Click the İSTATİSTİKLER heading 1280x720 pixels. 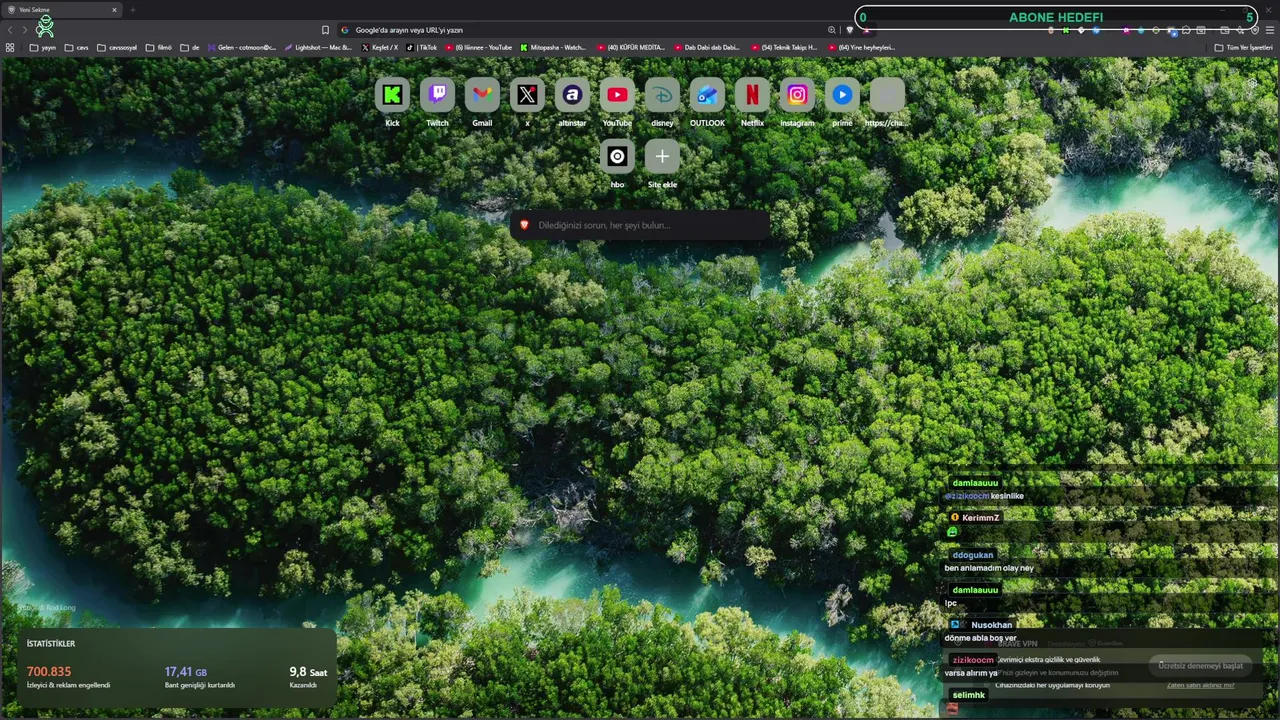coord(51,644)
